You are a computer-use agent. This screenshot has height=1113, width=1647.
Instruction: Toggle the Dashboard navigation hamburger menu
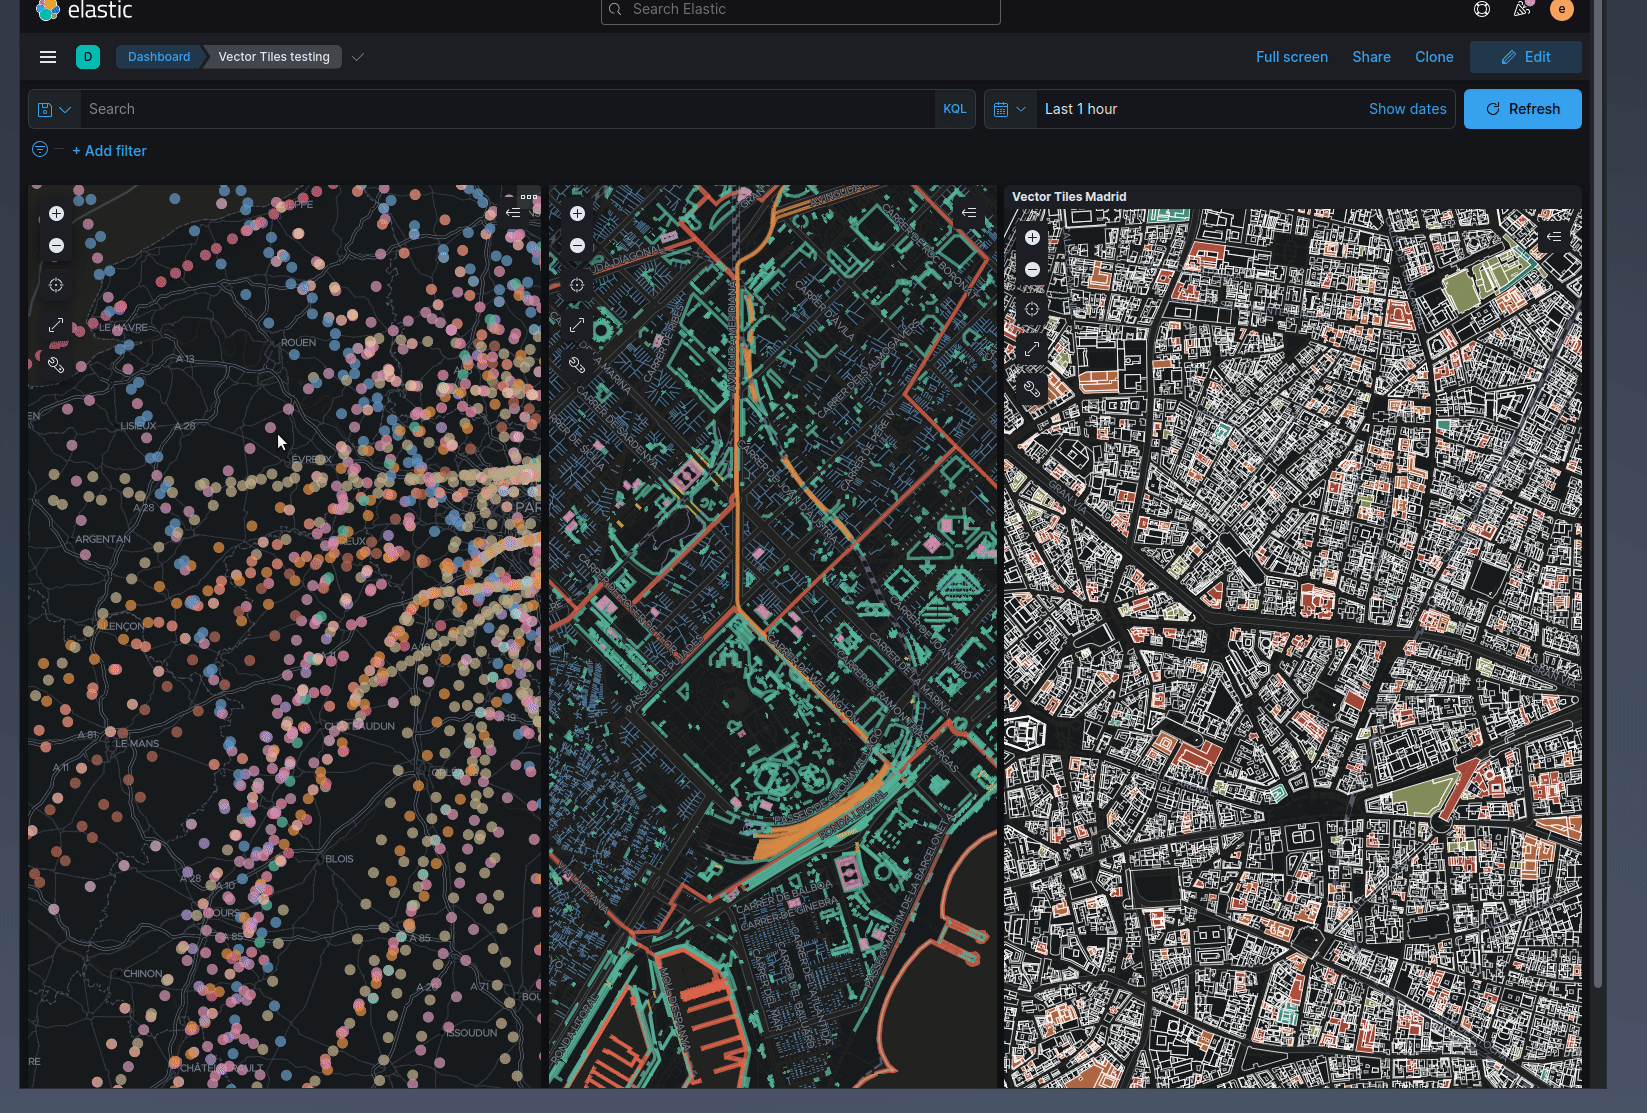(47, 57)
